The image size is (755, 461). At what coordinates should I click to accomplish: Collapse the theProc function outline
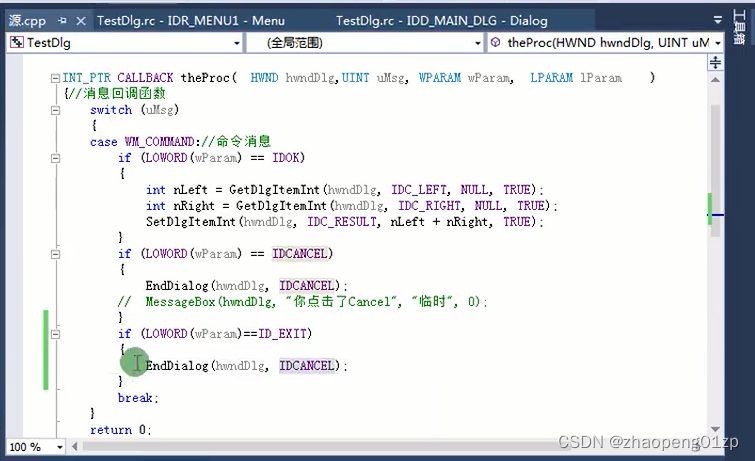click(x=55, y=78)
